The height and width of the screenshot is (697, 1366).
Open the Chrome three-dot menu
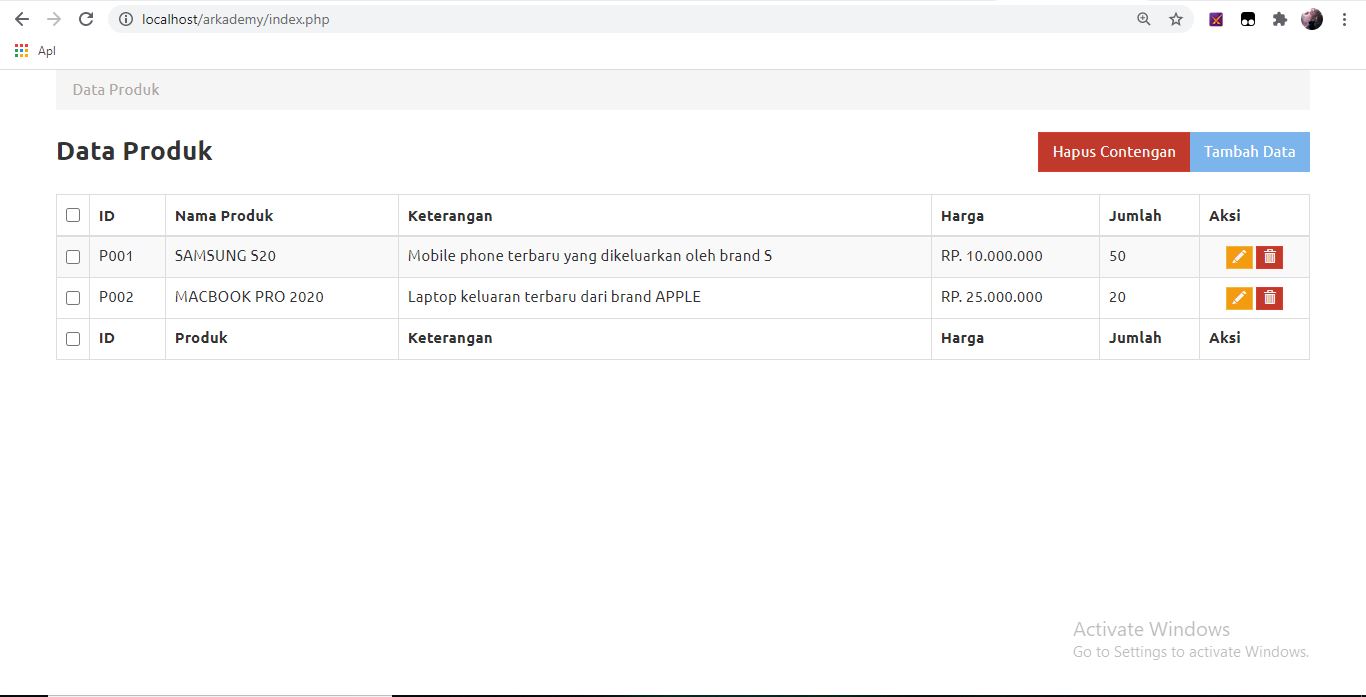(x=1344, y=18)
